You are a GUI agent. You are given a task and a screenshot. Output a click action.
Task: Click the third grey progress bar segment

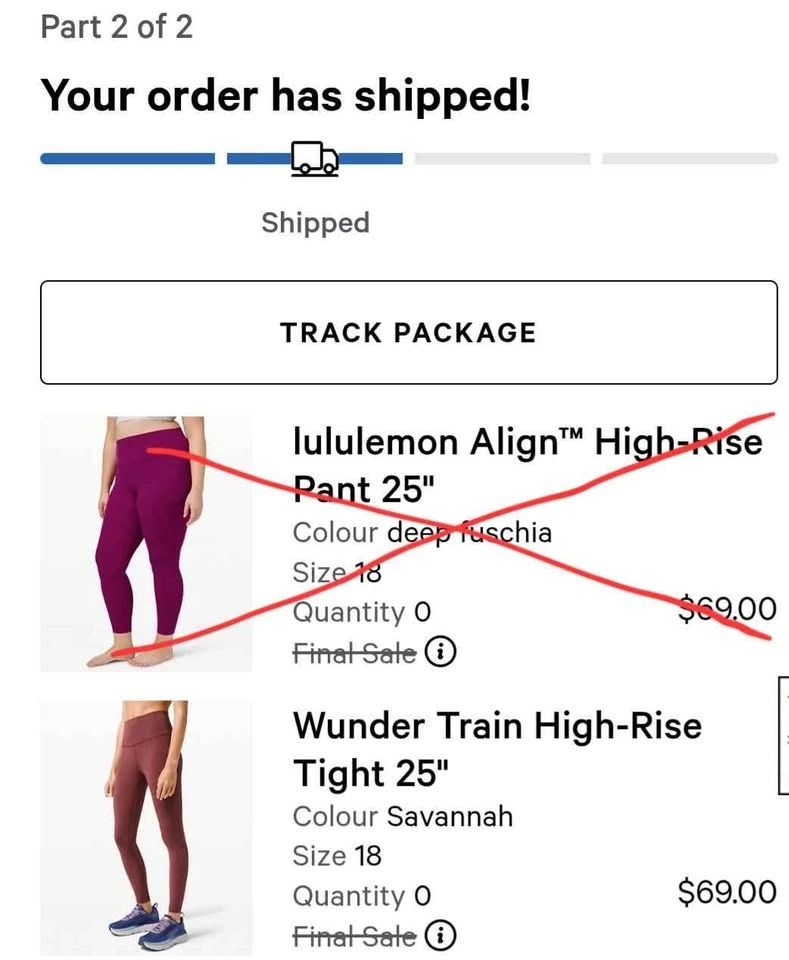click(503, 159)
